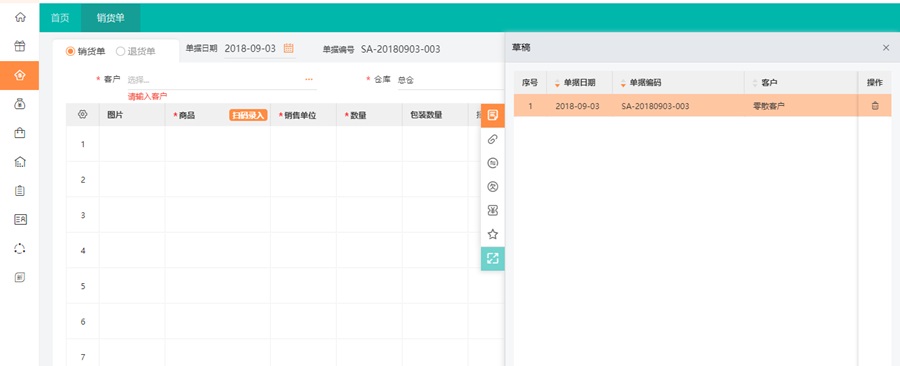The height and width of the screenshot is (366, 900).
Task: Click the calendar icon next to 2018-09-03
Action: click(289, 48)
